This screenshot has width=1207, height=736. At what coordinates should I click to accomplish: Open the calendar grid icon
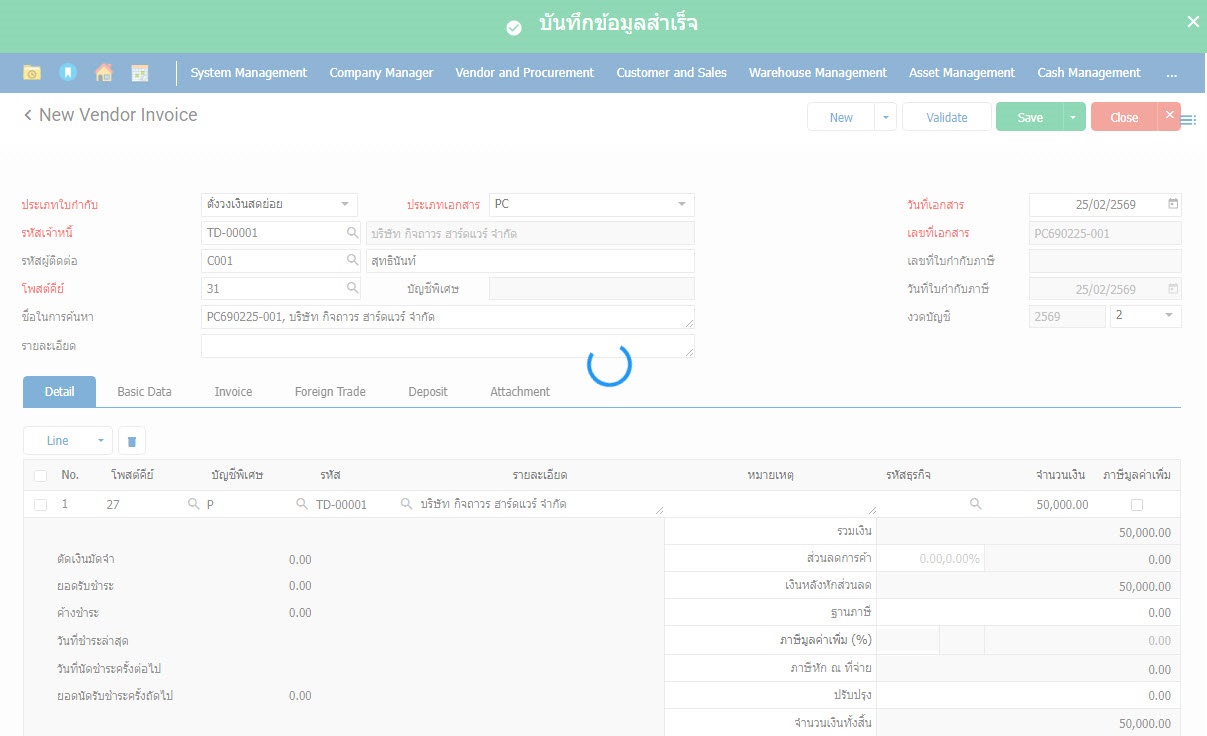pos(140,73)
